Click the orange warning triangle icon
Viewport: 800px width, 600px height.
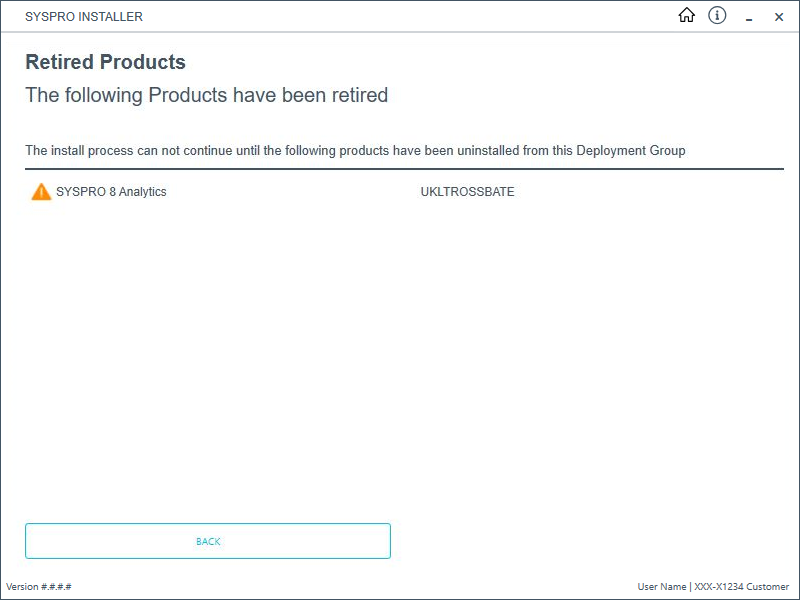(41, 192)
